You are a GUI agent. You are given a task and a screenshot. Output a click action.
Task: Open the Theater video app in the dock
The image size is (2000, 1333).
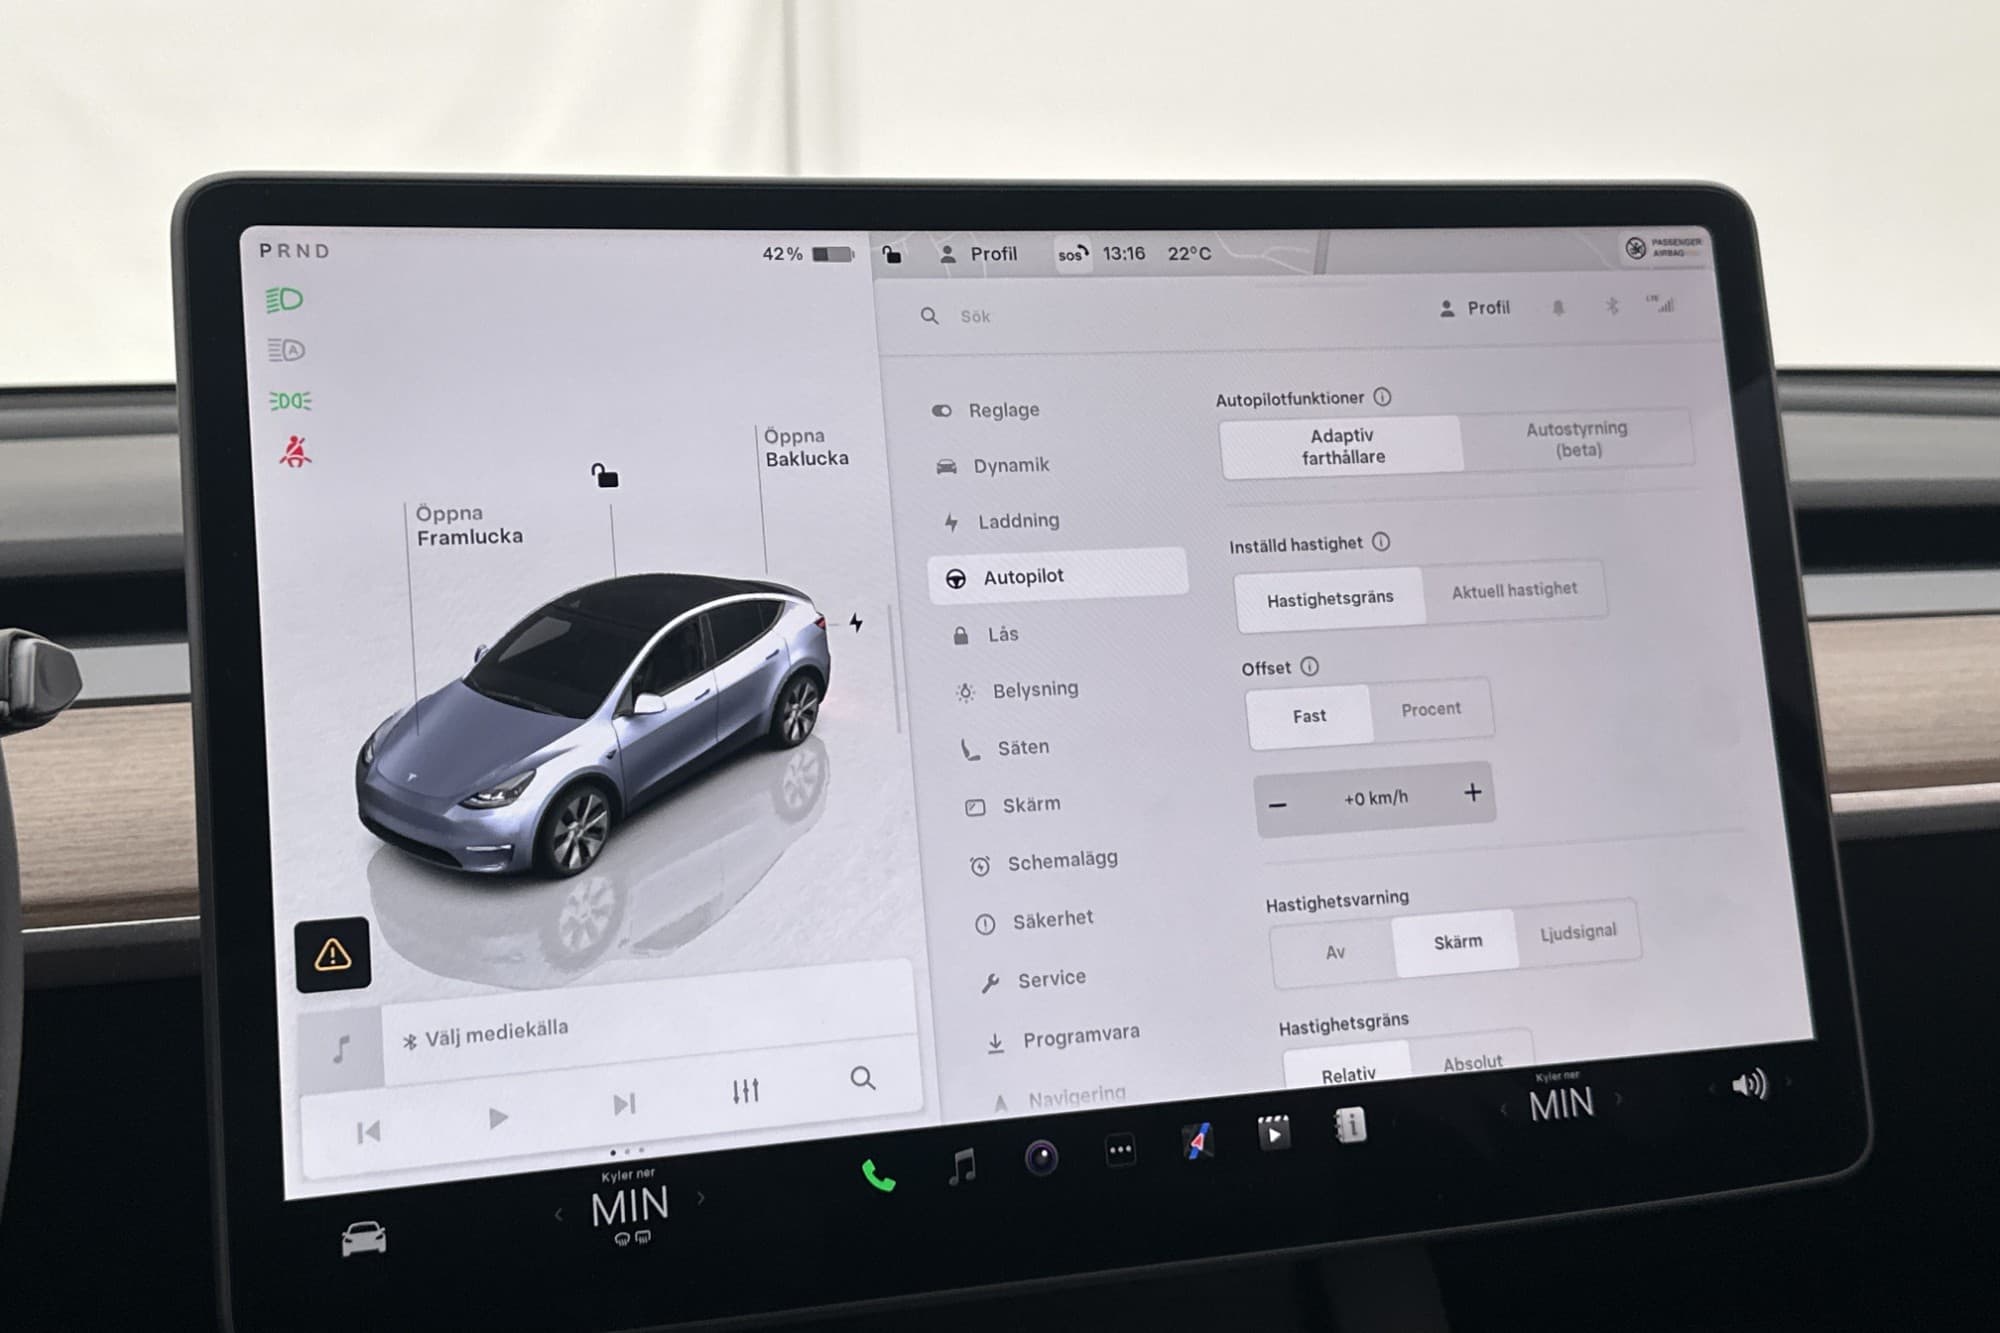coord(1273,1133)
